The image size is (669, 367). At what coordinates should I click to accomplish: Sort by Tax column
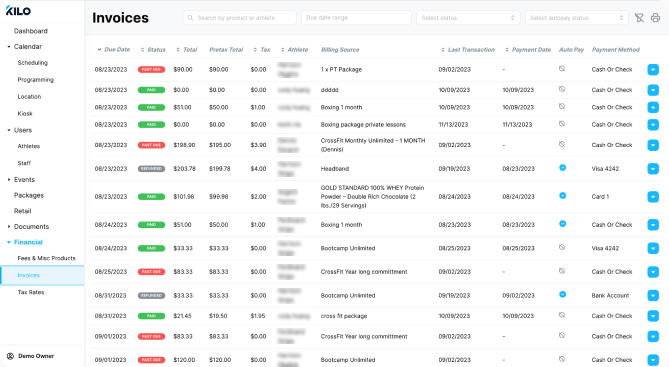(x=262, y=50)
